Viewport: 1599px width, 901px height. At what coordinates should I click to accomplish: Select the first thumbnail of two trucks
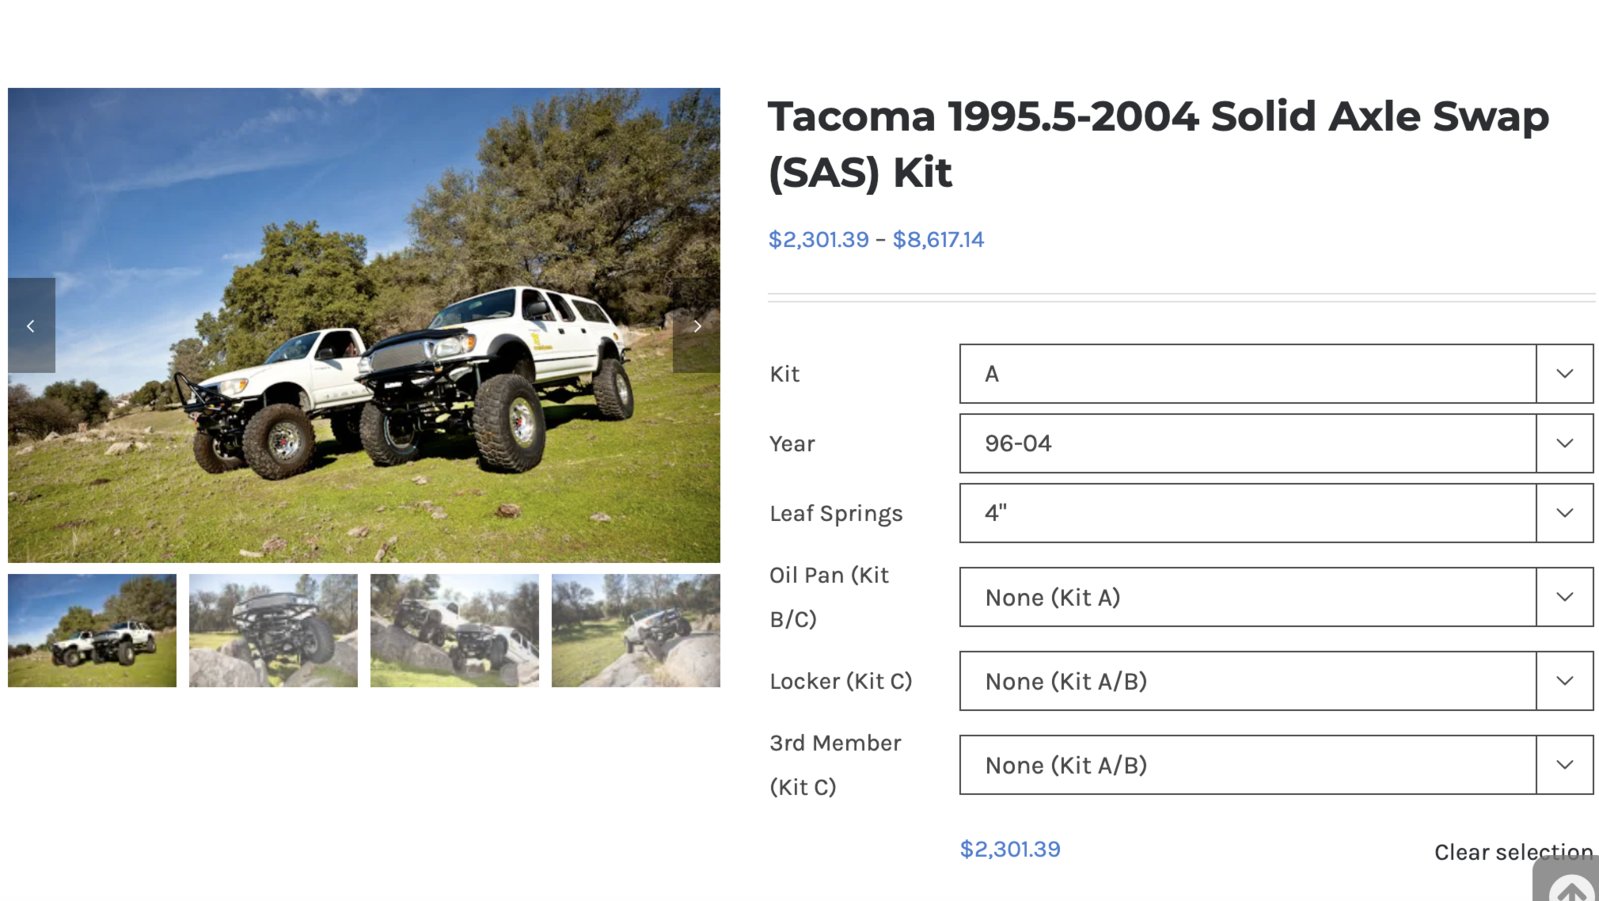(92, 630)
